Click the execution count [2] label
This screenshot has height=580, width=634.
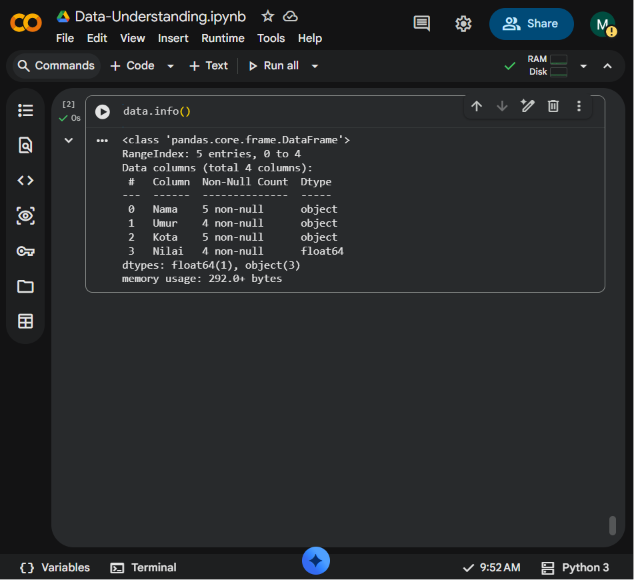(x=68, y=104)
